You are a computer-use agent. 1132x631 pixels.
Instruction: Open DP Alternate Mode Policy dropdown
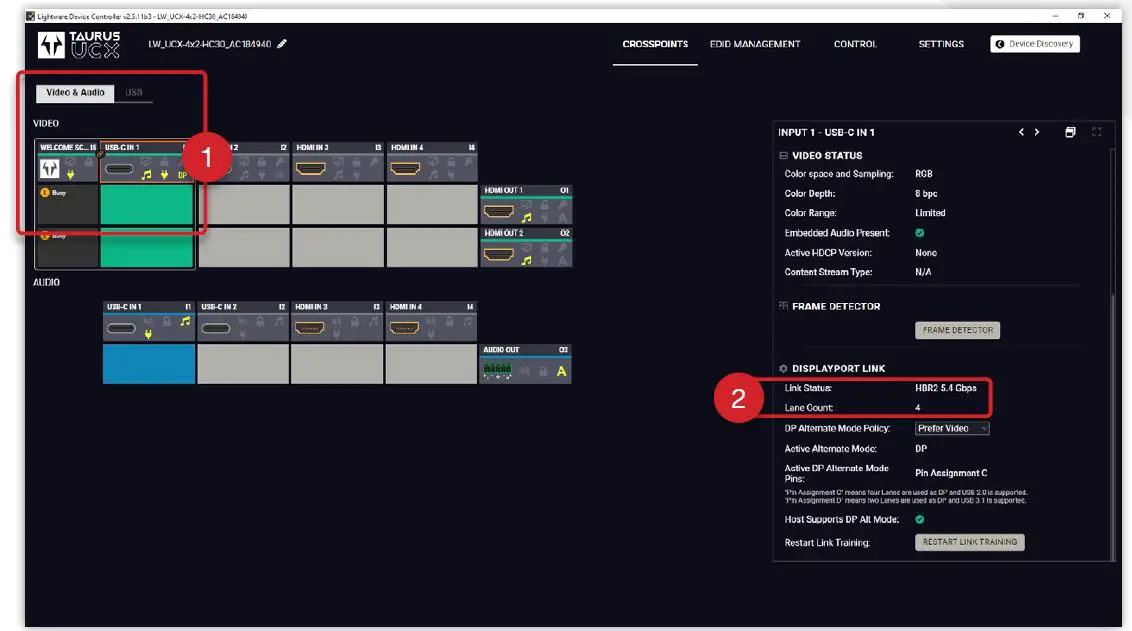pos(952,428)
